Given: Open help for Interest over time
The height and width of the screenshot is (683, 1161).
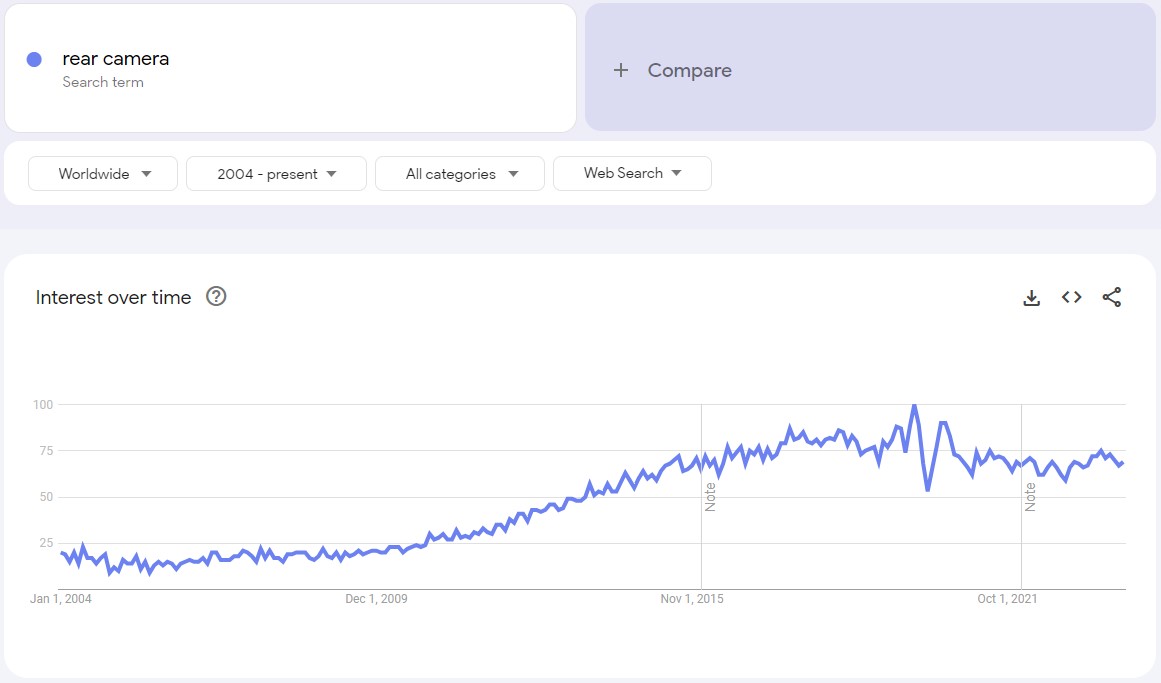Looking at the screenshot, I should tap(216, 296).
